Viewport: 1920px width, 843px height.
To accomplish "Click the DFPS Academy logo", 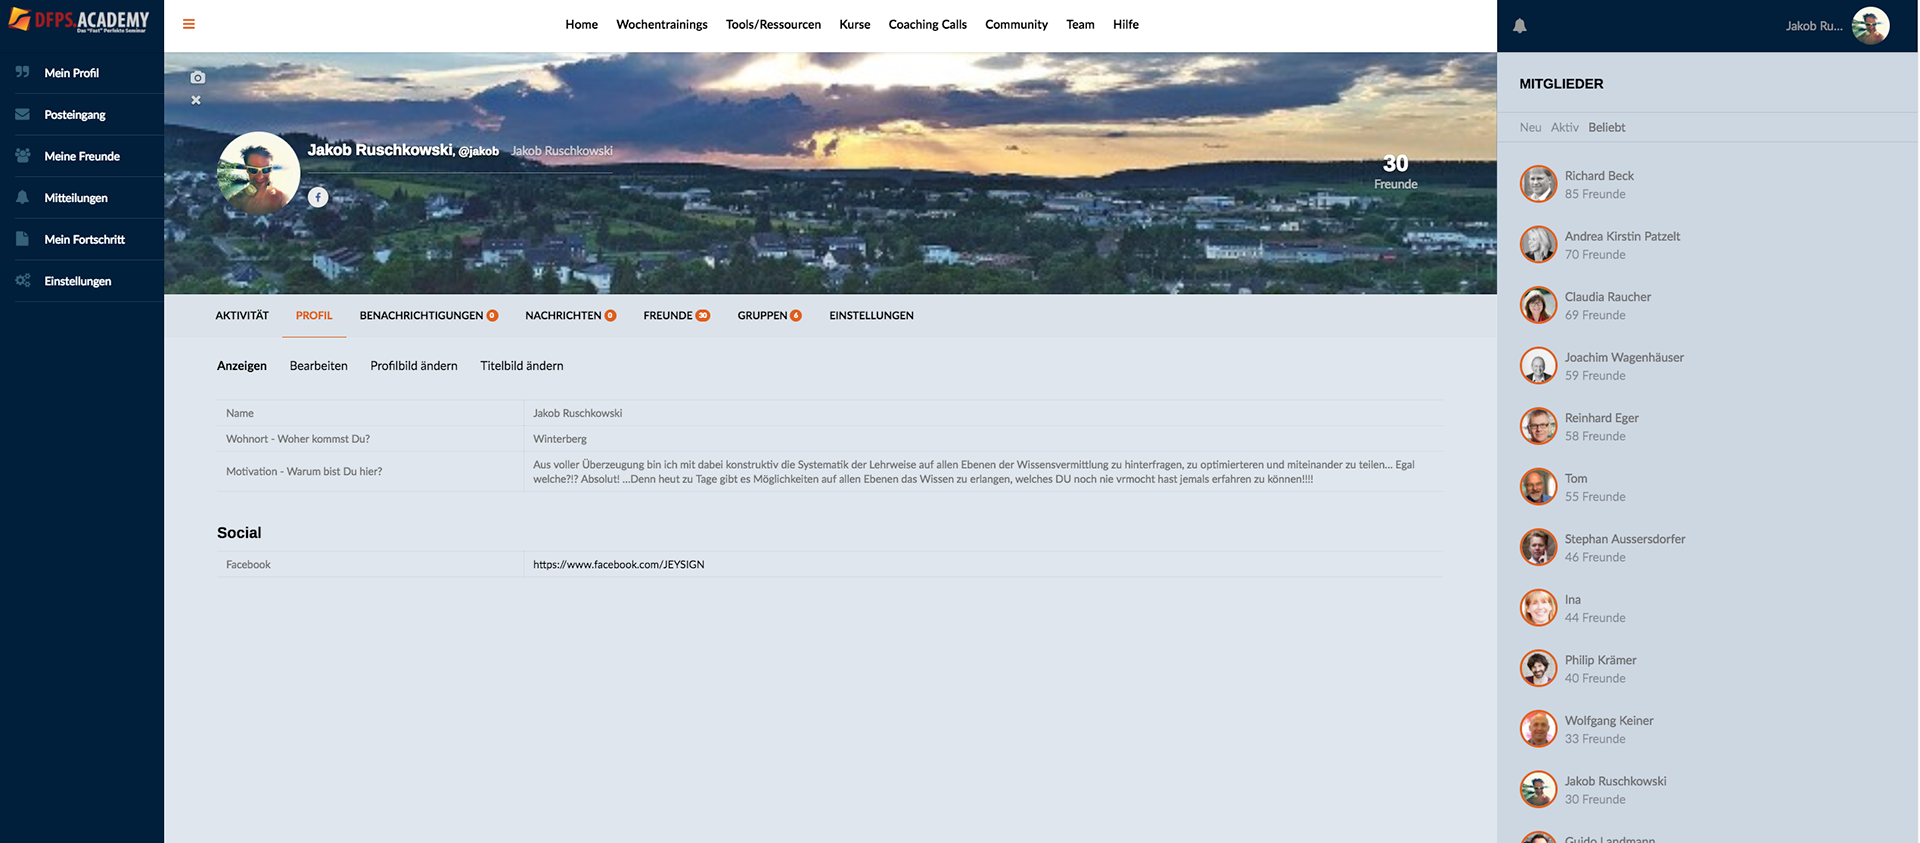I will (79, 20).
